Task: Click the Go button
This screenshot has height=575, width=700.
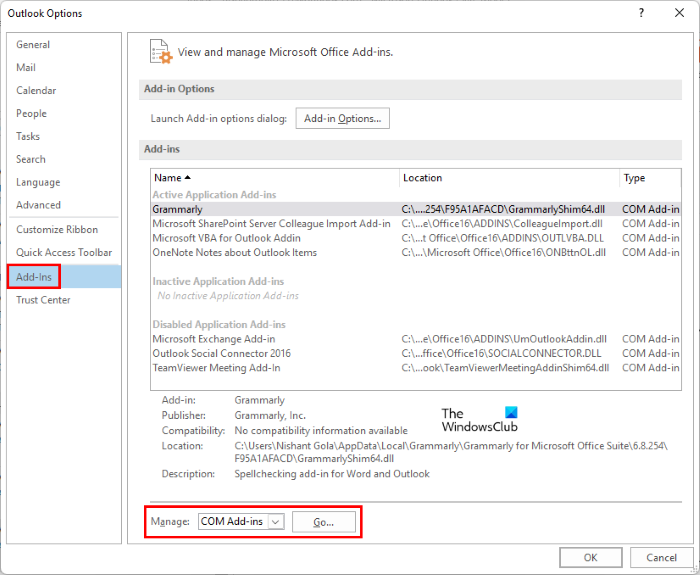Action: (x=323, y=521)
